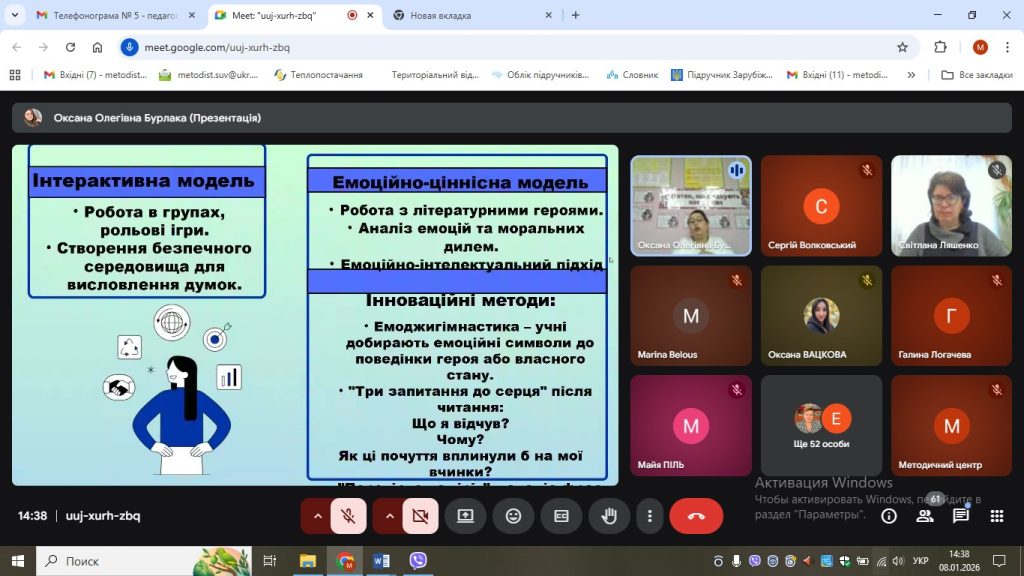
Task: Unmute the microphone in Meet toolbar
Action: pyautogui.click(x=348, y=516)
